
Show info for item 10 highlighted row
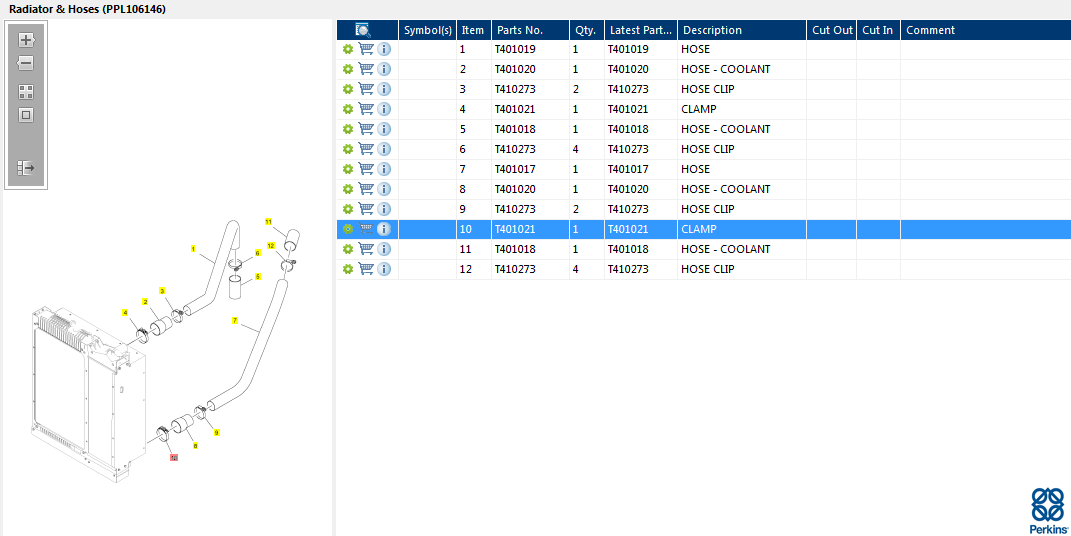coord(384,229)
